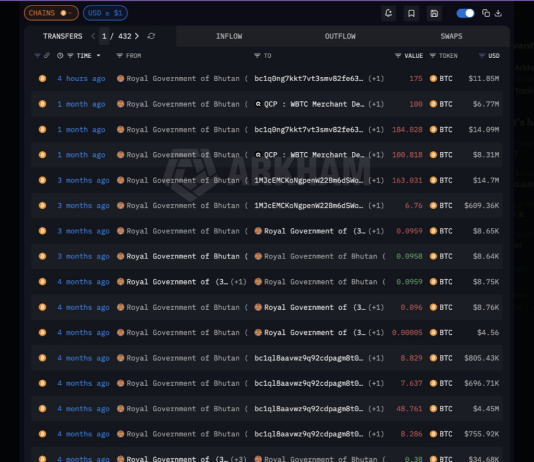Switch to the OUTFLOW tab
This screenshot has width=534, height=462.
[x=340, y=36]
